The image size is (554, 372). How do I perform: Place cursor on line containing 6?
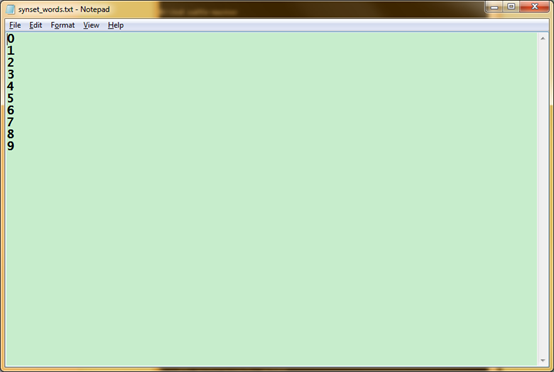tap(11, 110)
